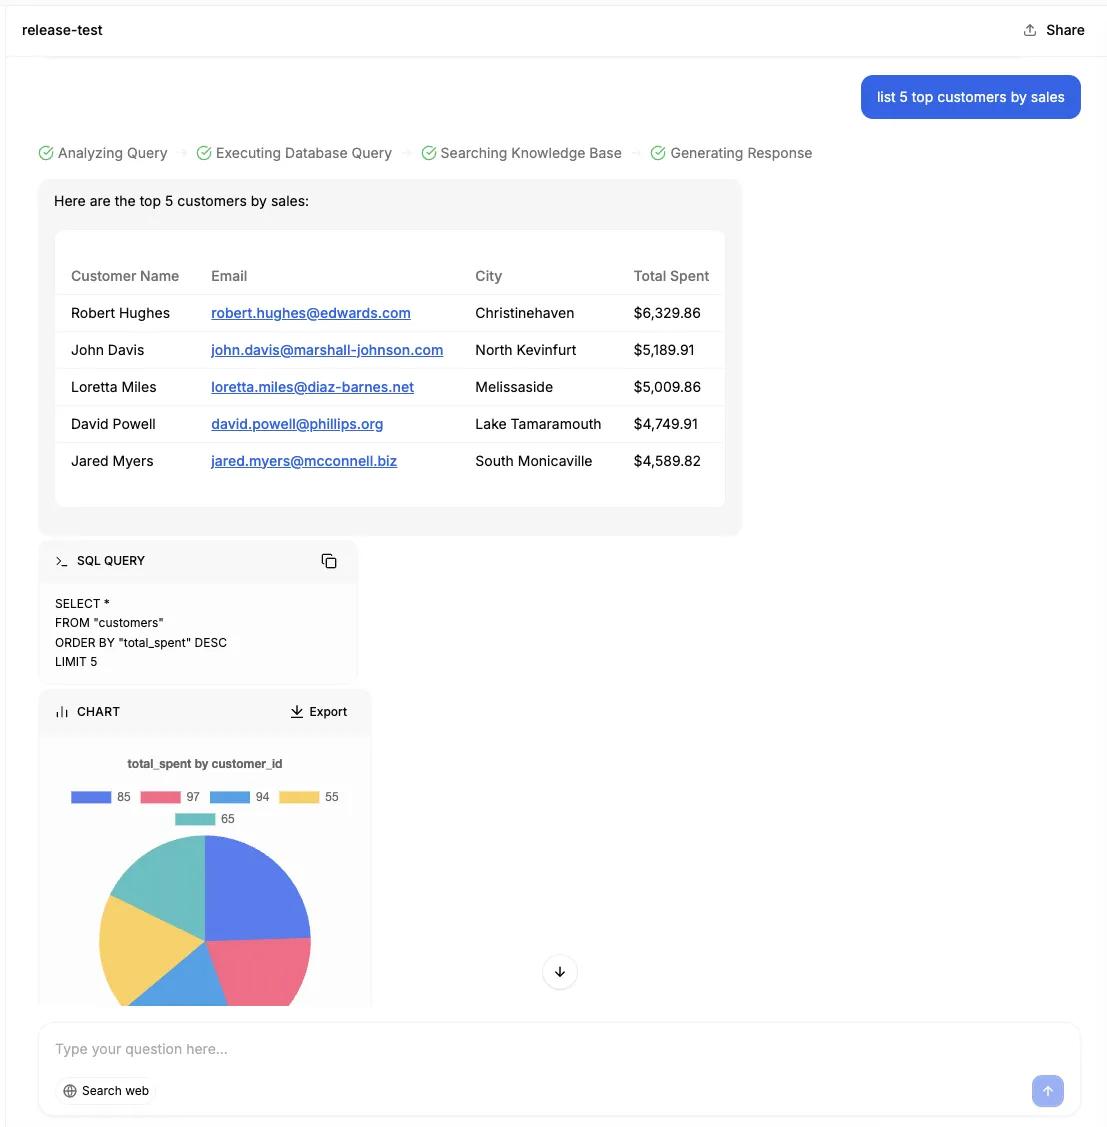This screenshot has width=1107, height=1127.
Task: Click the CHART bar graph icon
Action: [62, 712]
